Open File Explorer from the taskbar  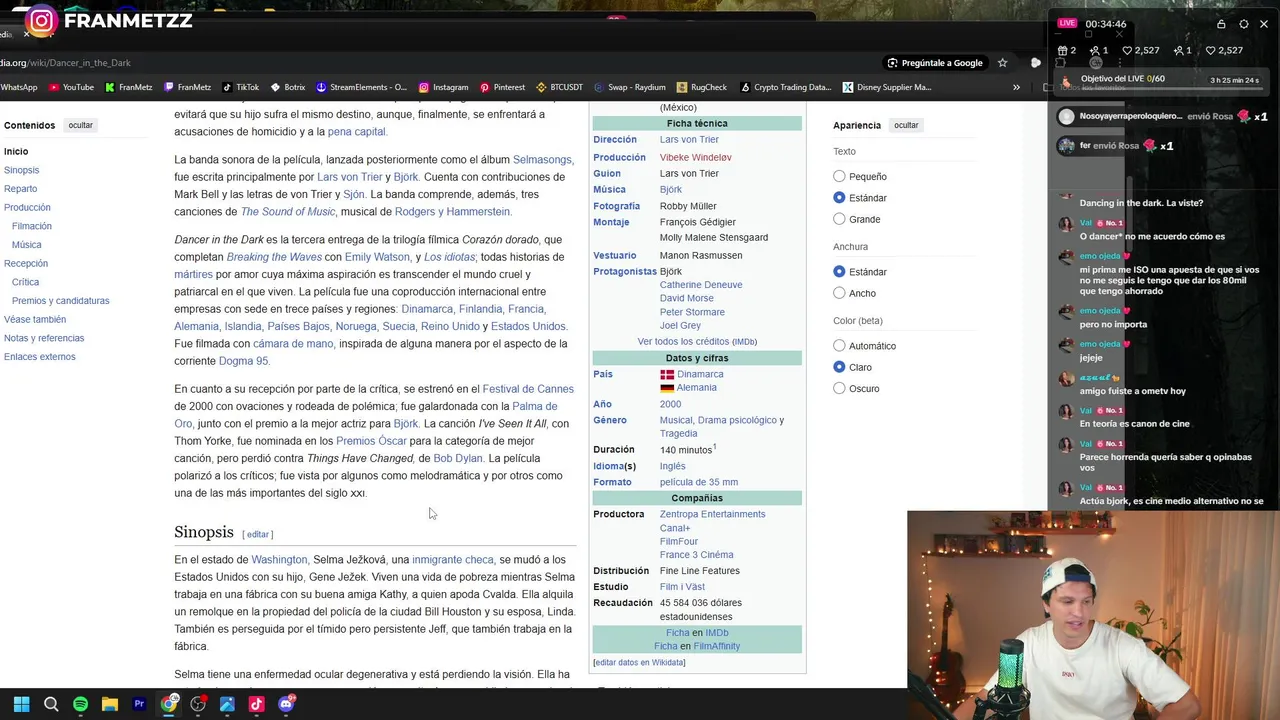pos(110,704)
